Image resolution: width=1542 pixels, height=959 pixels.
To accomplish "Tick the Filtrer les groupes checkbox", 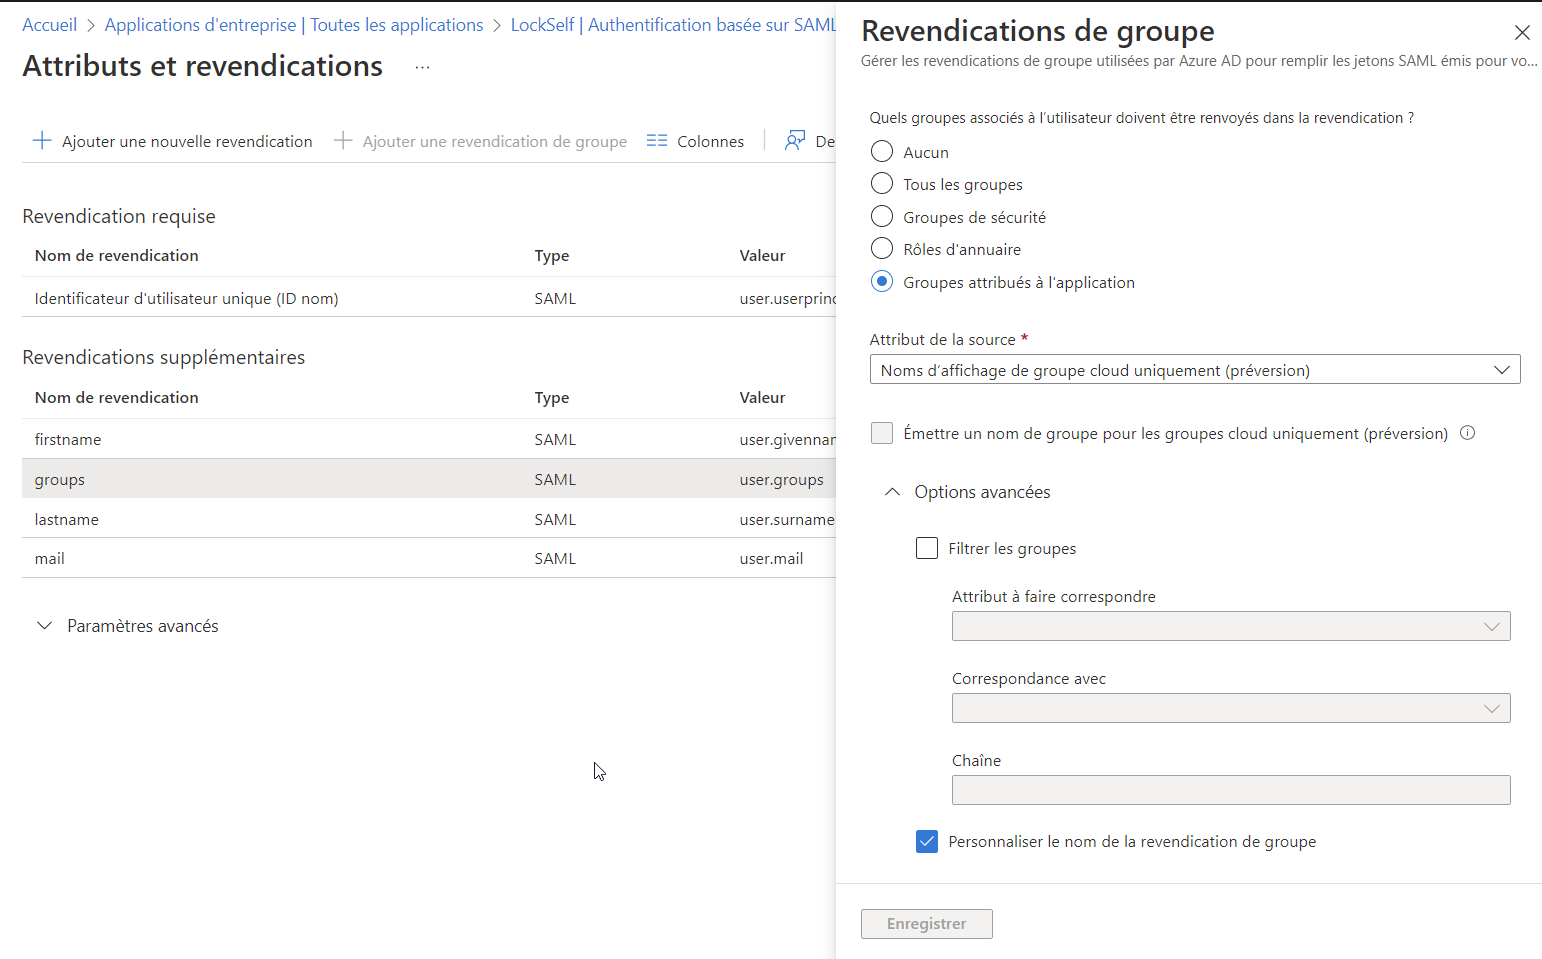I will click(x=927, y=548).
